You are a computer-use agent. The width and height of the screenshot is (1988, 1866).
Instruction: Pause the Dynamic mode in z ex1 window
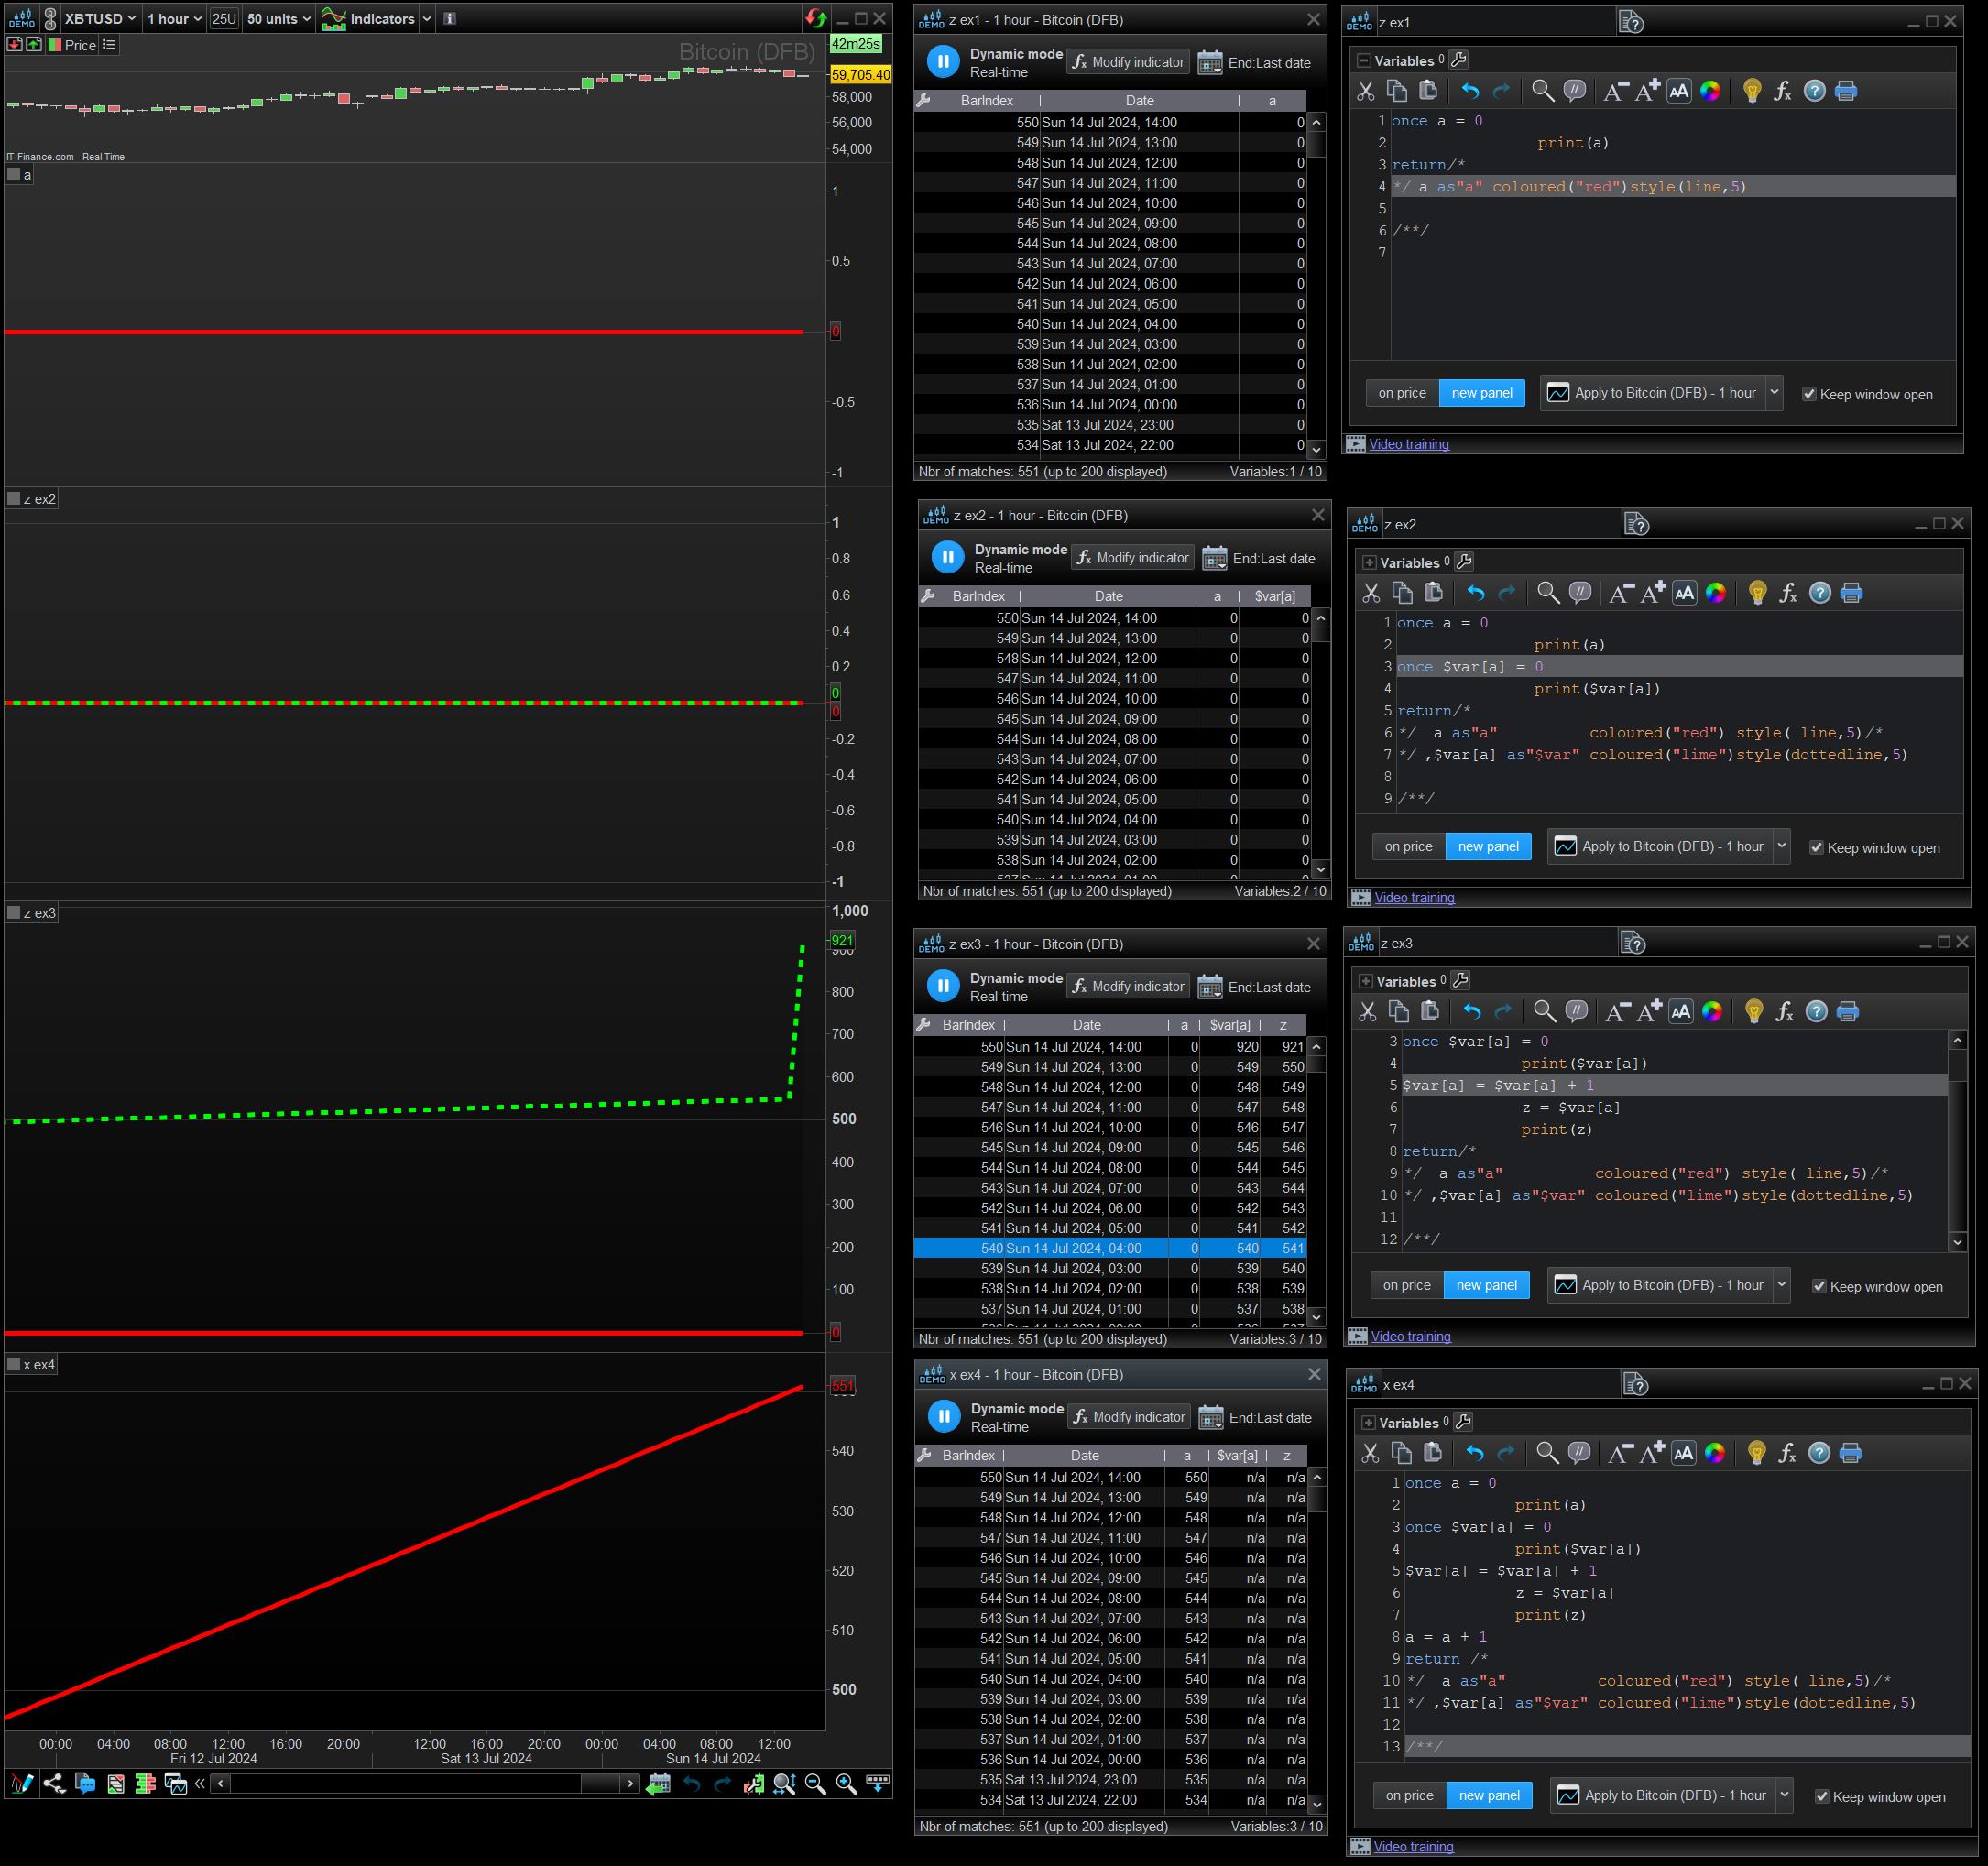tap(942, 62)
